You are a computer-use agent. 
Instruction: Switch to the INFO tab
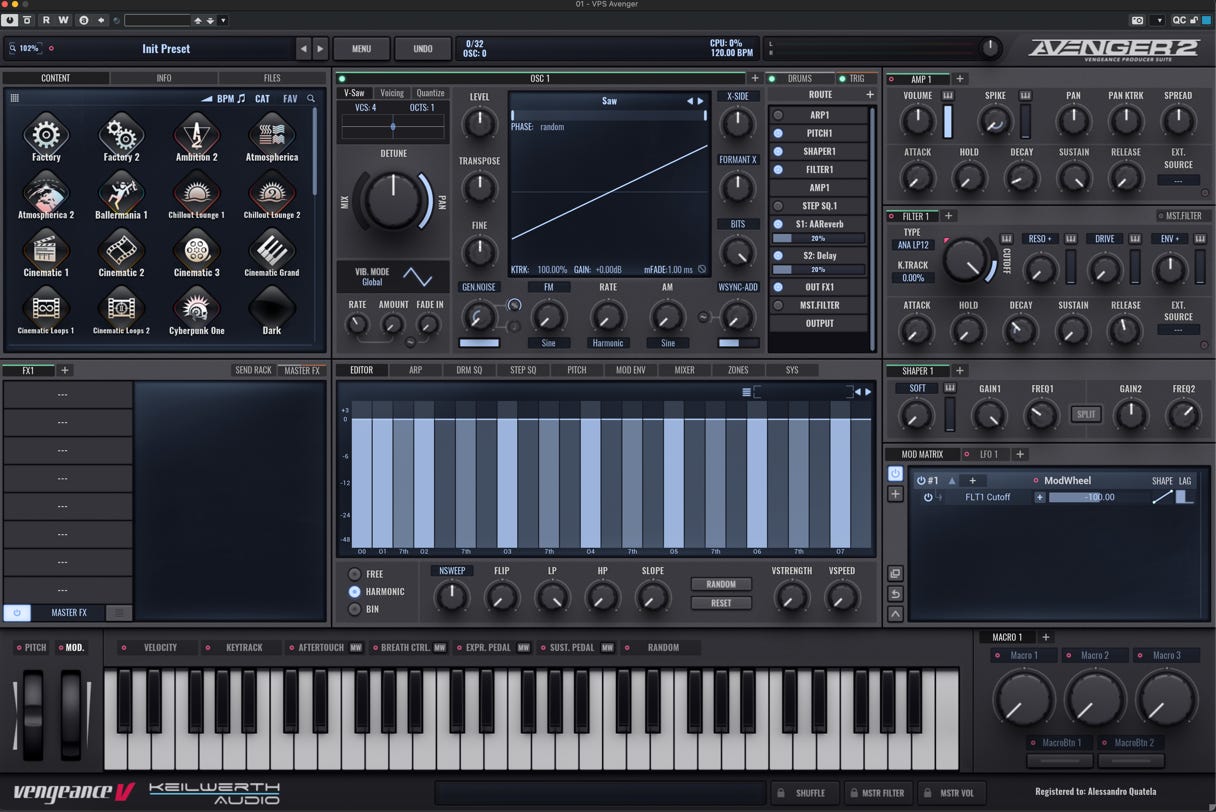point(164,78)
